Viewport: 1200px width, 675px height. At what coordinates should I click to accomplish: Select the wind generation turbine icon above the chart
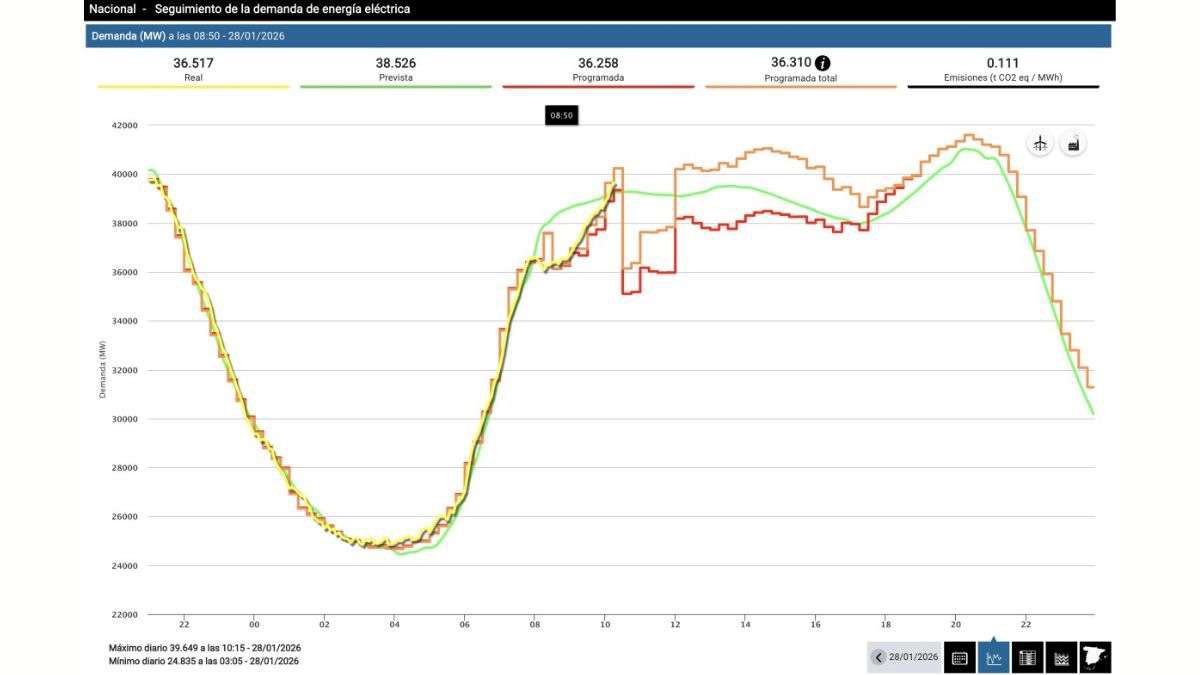[1040, 143]
